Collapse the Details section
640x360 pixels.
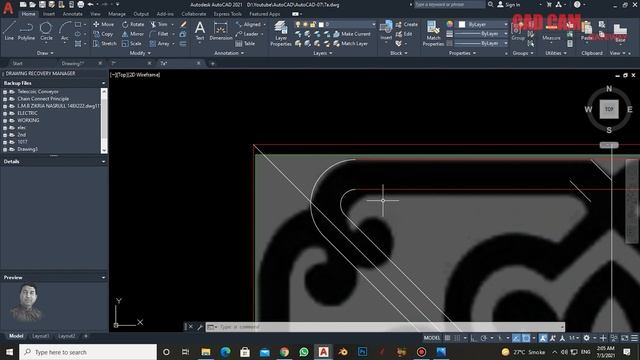[103, 162]
